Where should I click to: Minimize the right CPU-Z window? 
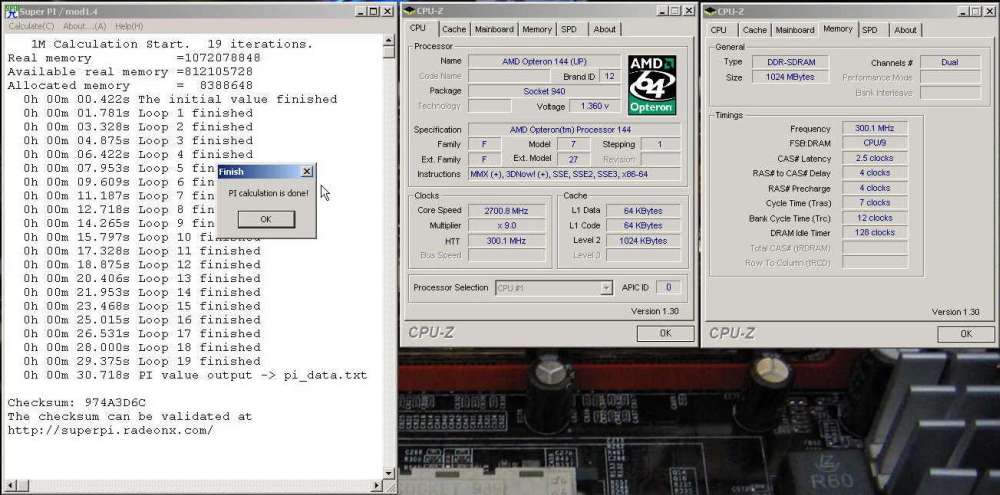click(x=963, y=11)
